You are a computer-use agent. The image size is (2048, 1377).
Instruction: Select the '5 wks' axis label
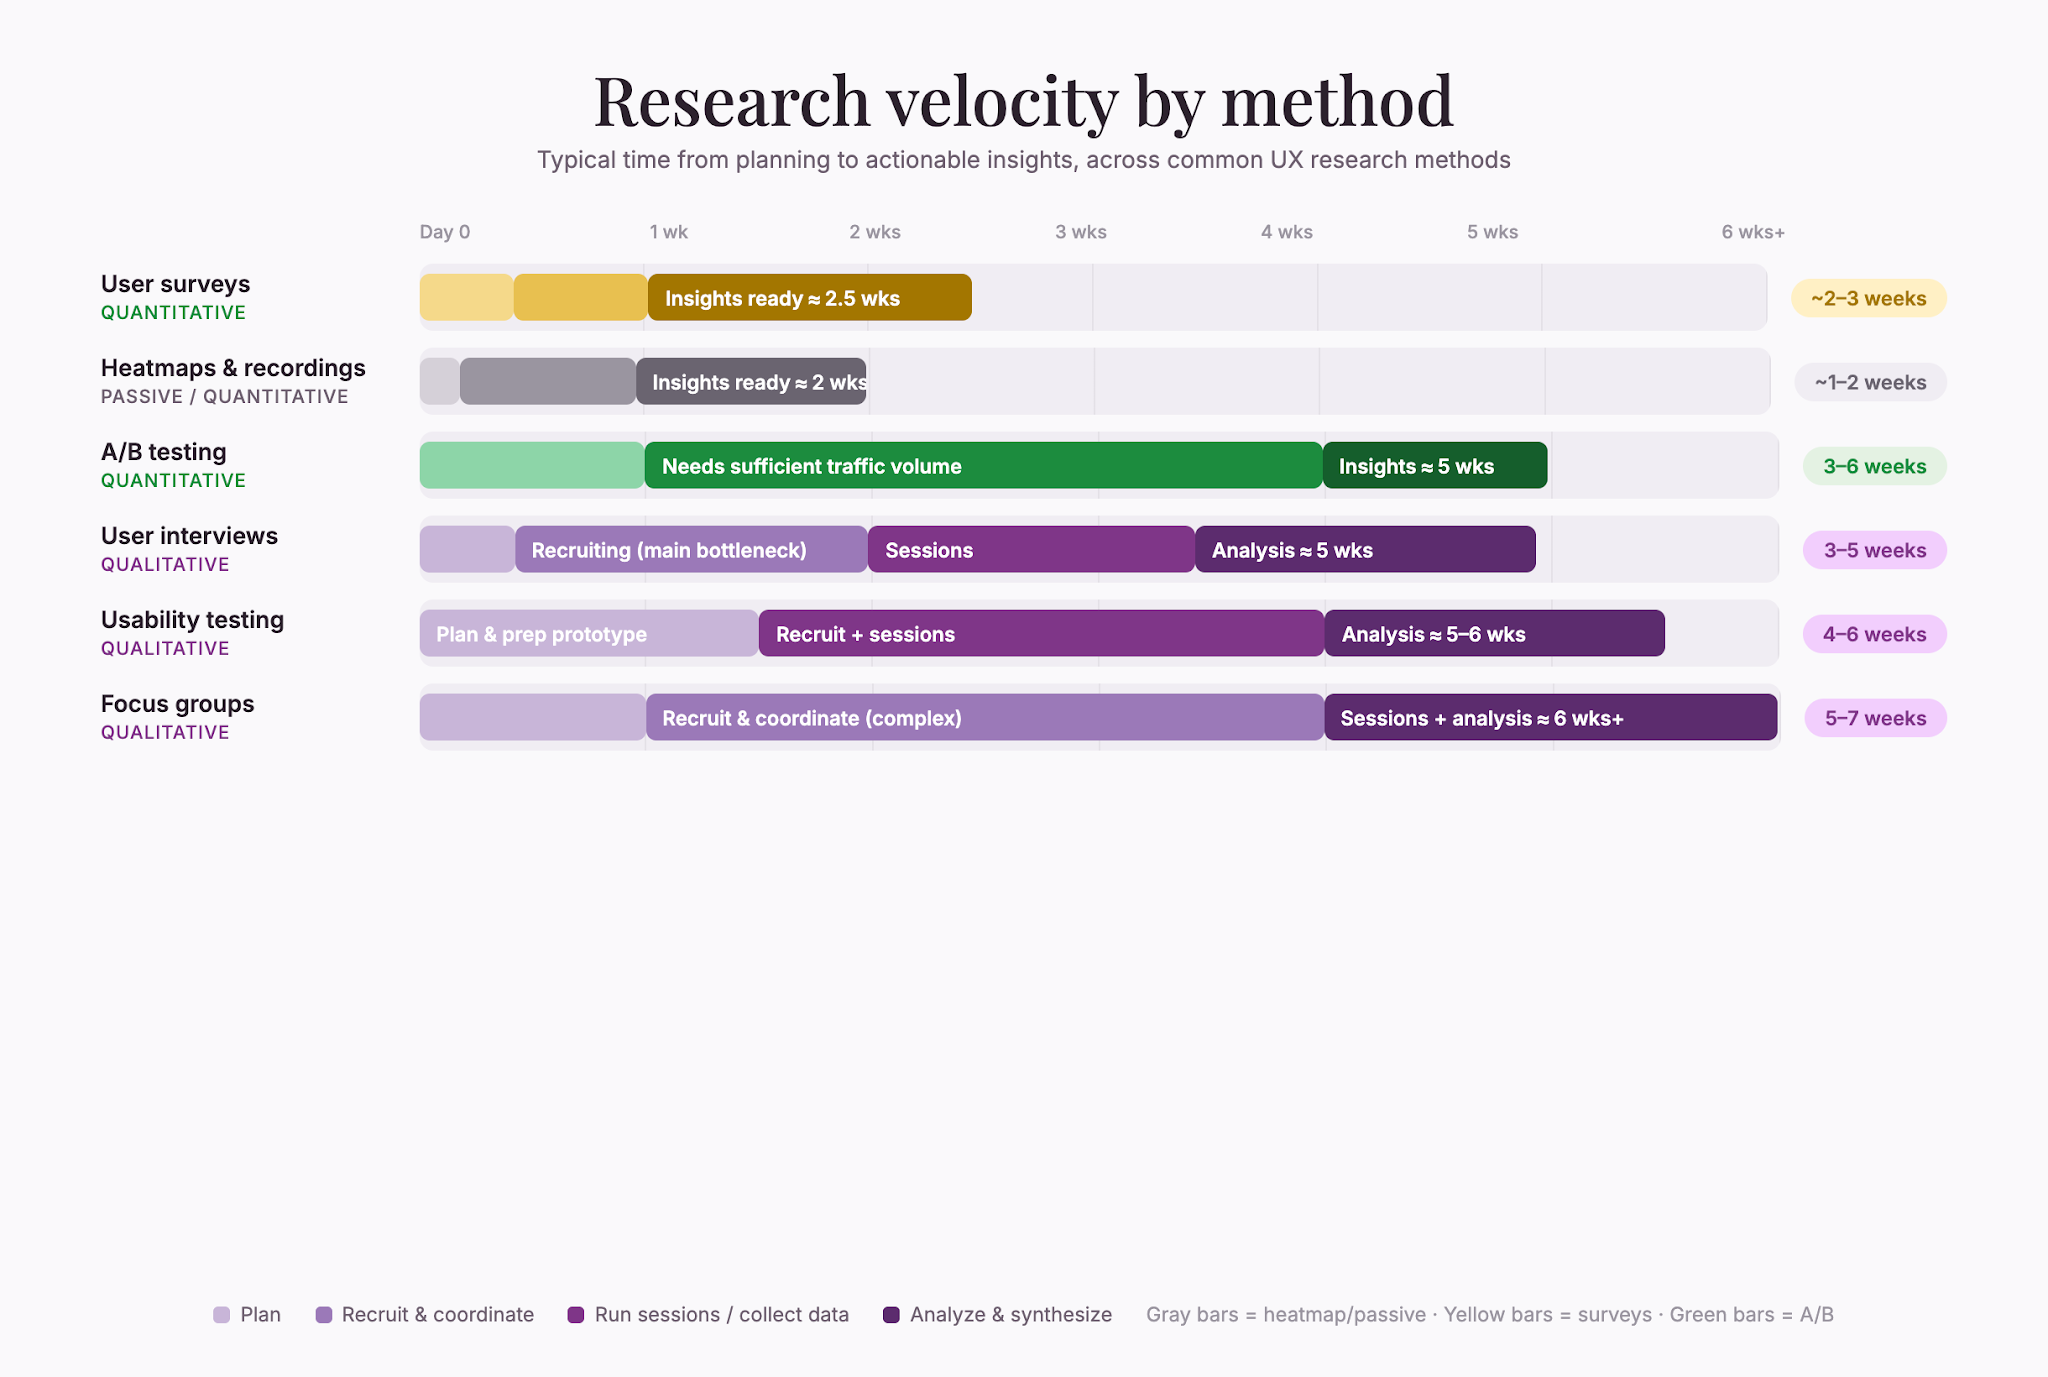coord(1492,232)
